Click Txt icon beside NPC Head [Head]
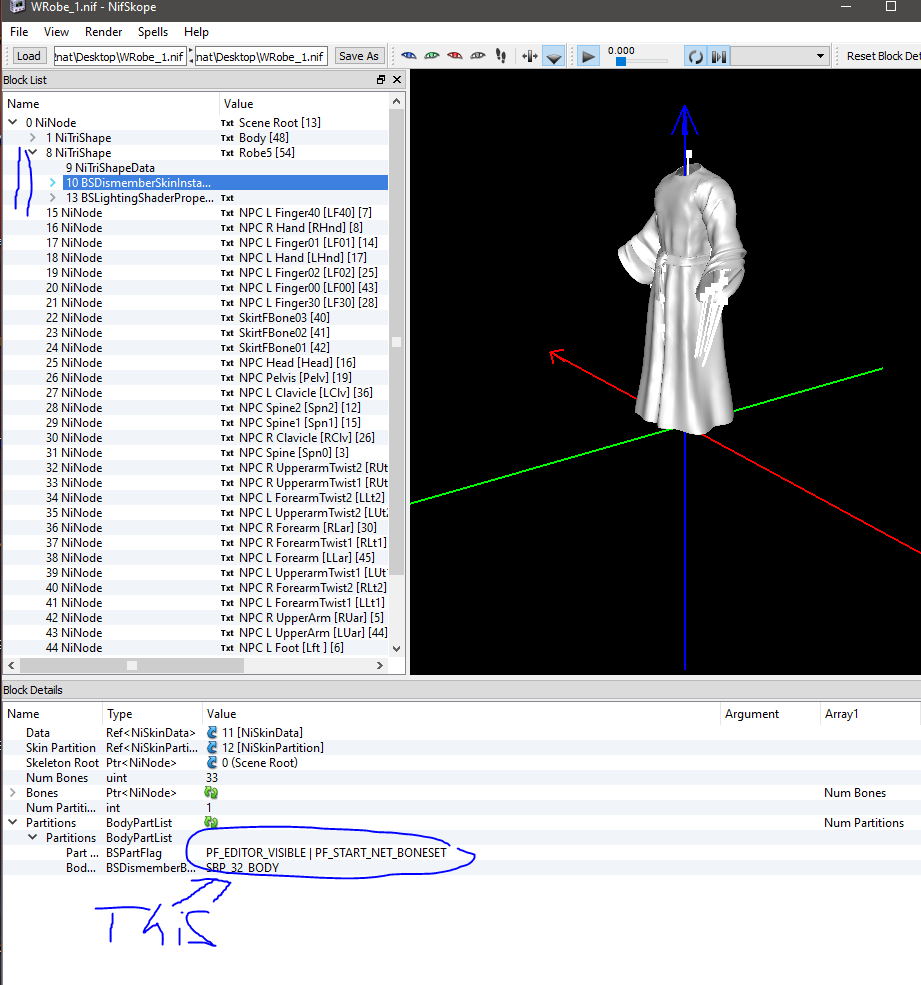The width and height of the screenshot is (921, 985). tap(227, 363)
